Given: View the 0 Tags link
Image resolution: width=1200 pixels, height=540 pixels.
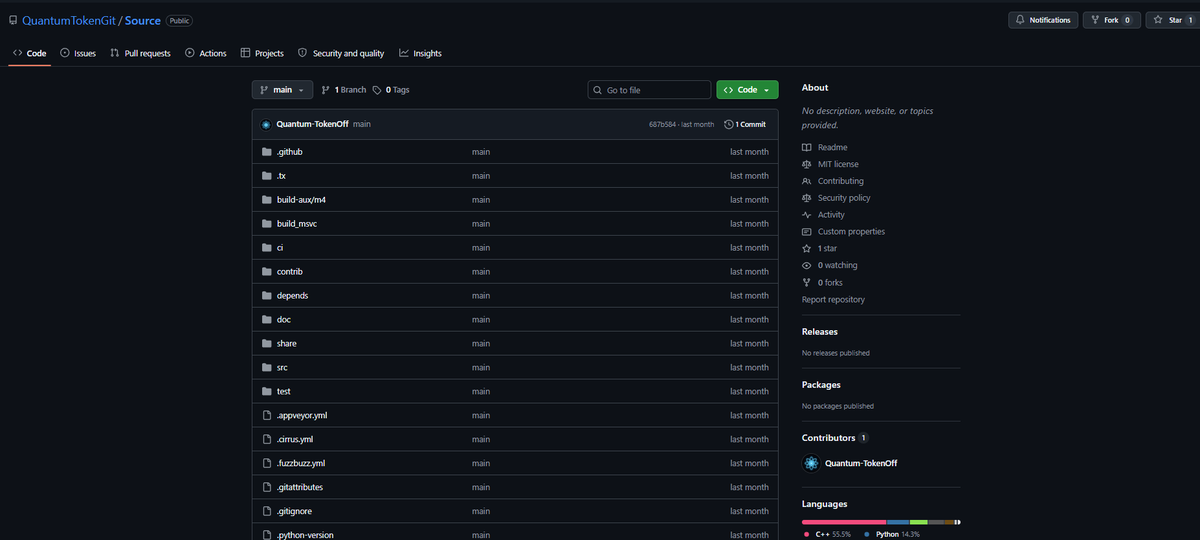Looking at the screenshot, I should [391, 90].
